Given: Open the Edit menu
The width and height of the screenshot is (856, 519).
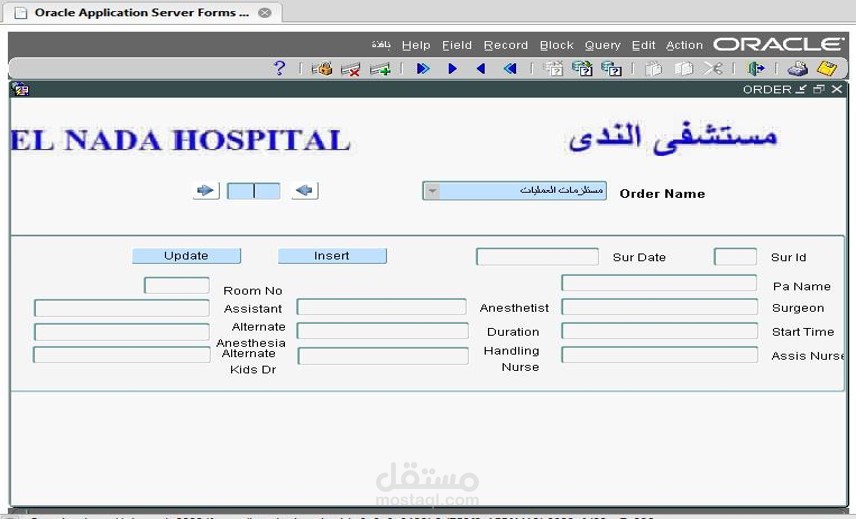Looking at the screenshot, I should click(643, 45).
